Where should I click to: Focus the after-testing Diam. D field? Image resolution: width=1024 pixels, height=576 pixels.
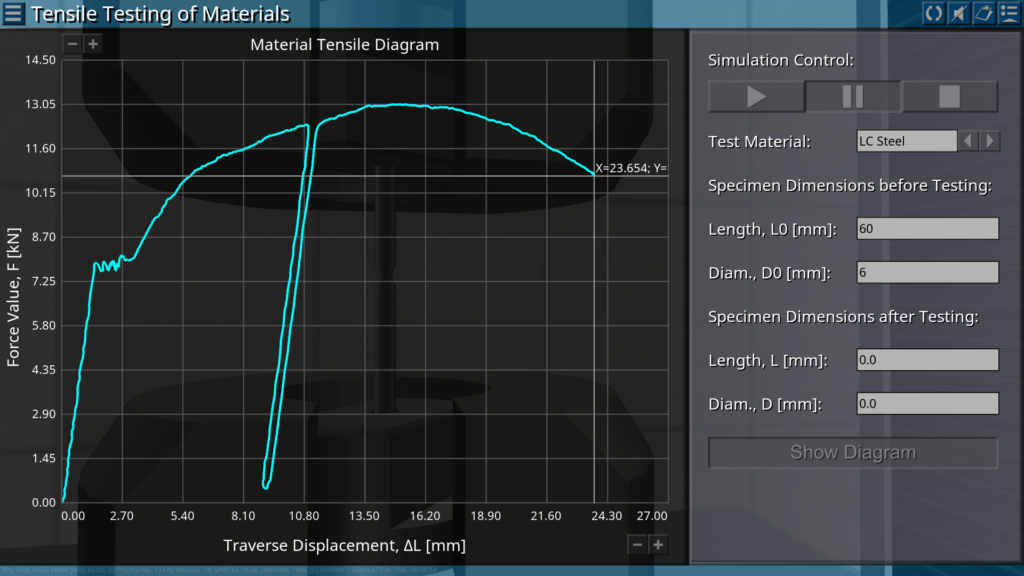pos(927,404)
